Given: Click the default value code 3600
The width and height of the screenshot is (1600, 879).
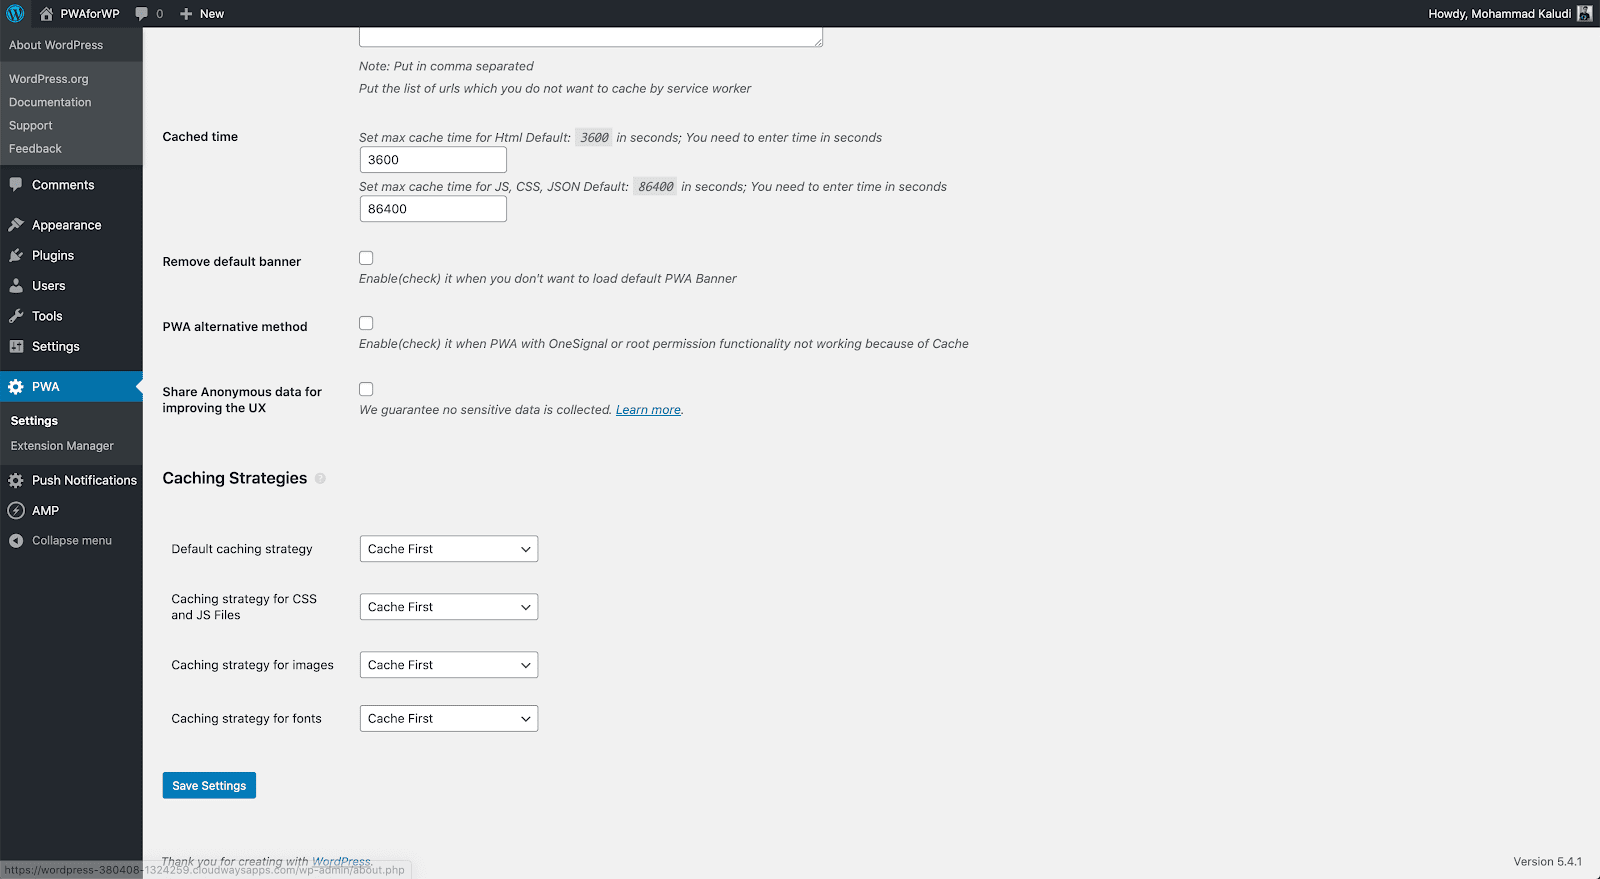Looking at the screenshot, I should pos(594,138).
